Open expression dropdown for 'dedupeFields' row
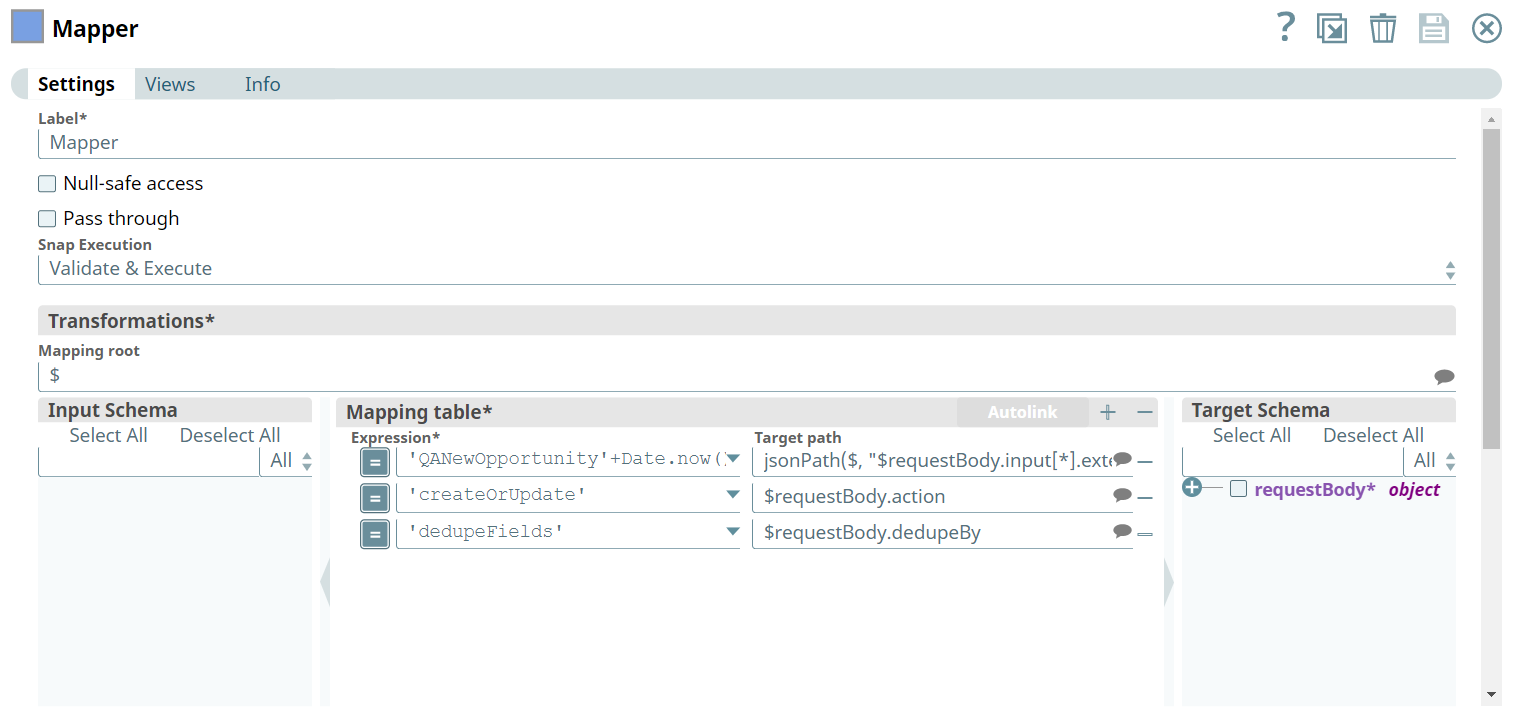This screenshot has height=723, width=1514. pyautogui.click(x=733, y=532)
